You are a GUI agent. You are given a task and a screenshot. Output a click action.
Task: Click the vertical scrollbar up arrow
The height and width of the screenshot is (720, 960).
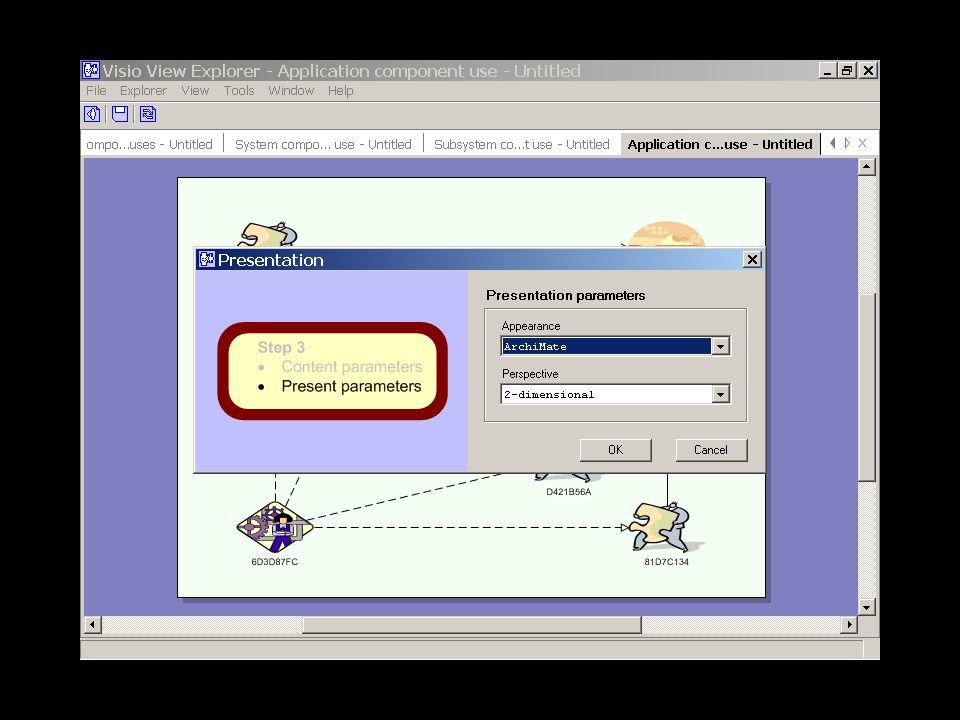[867, 167]
